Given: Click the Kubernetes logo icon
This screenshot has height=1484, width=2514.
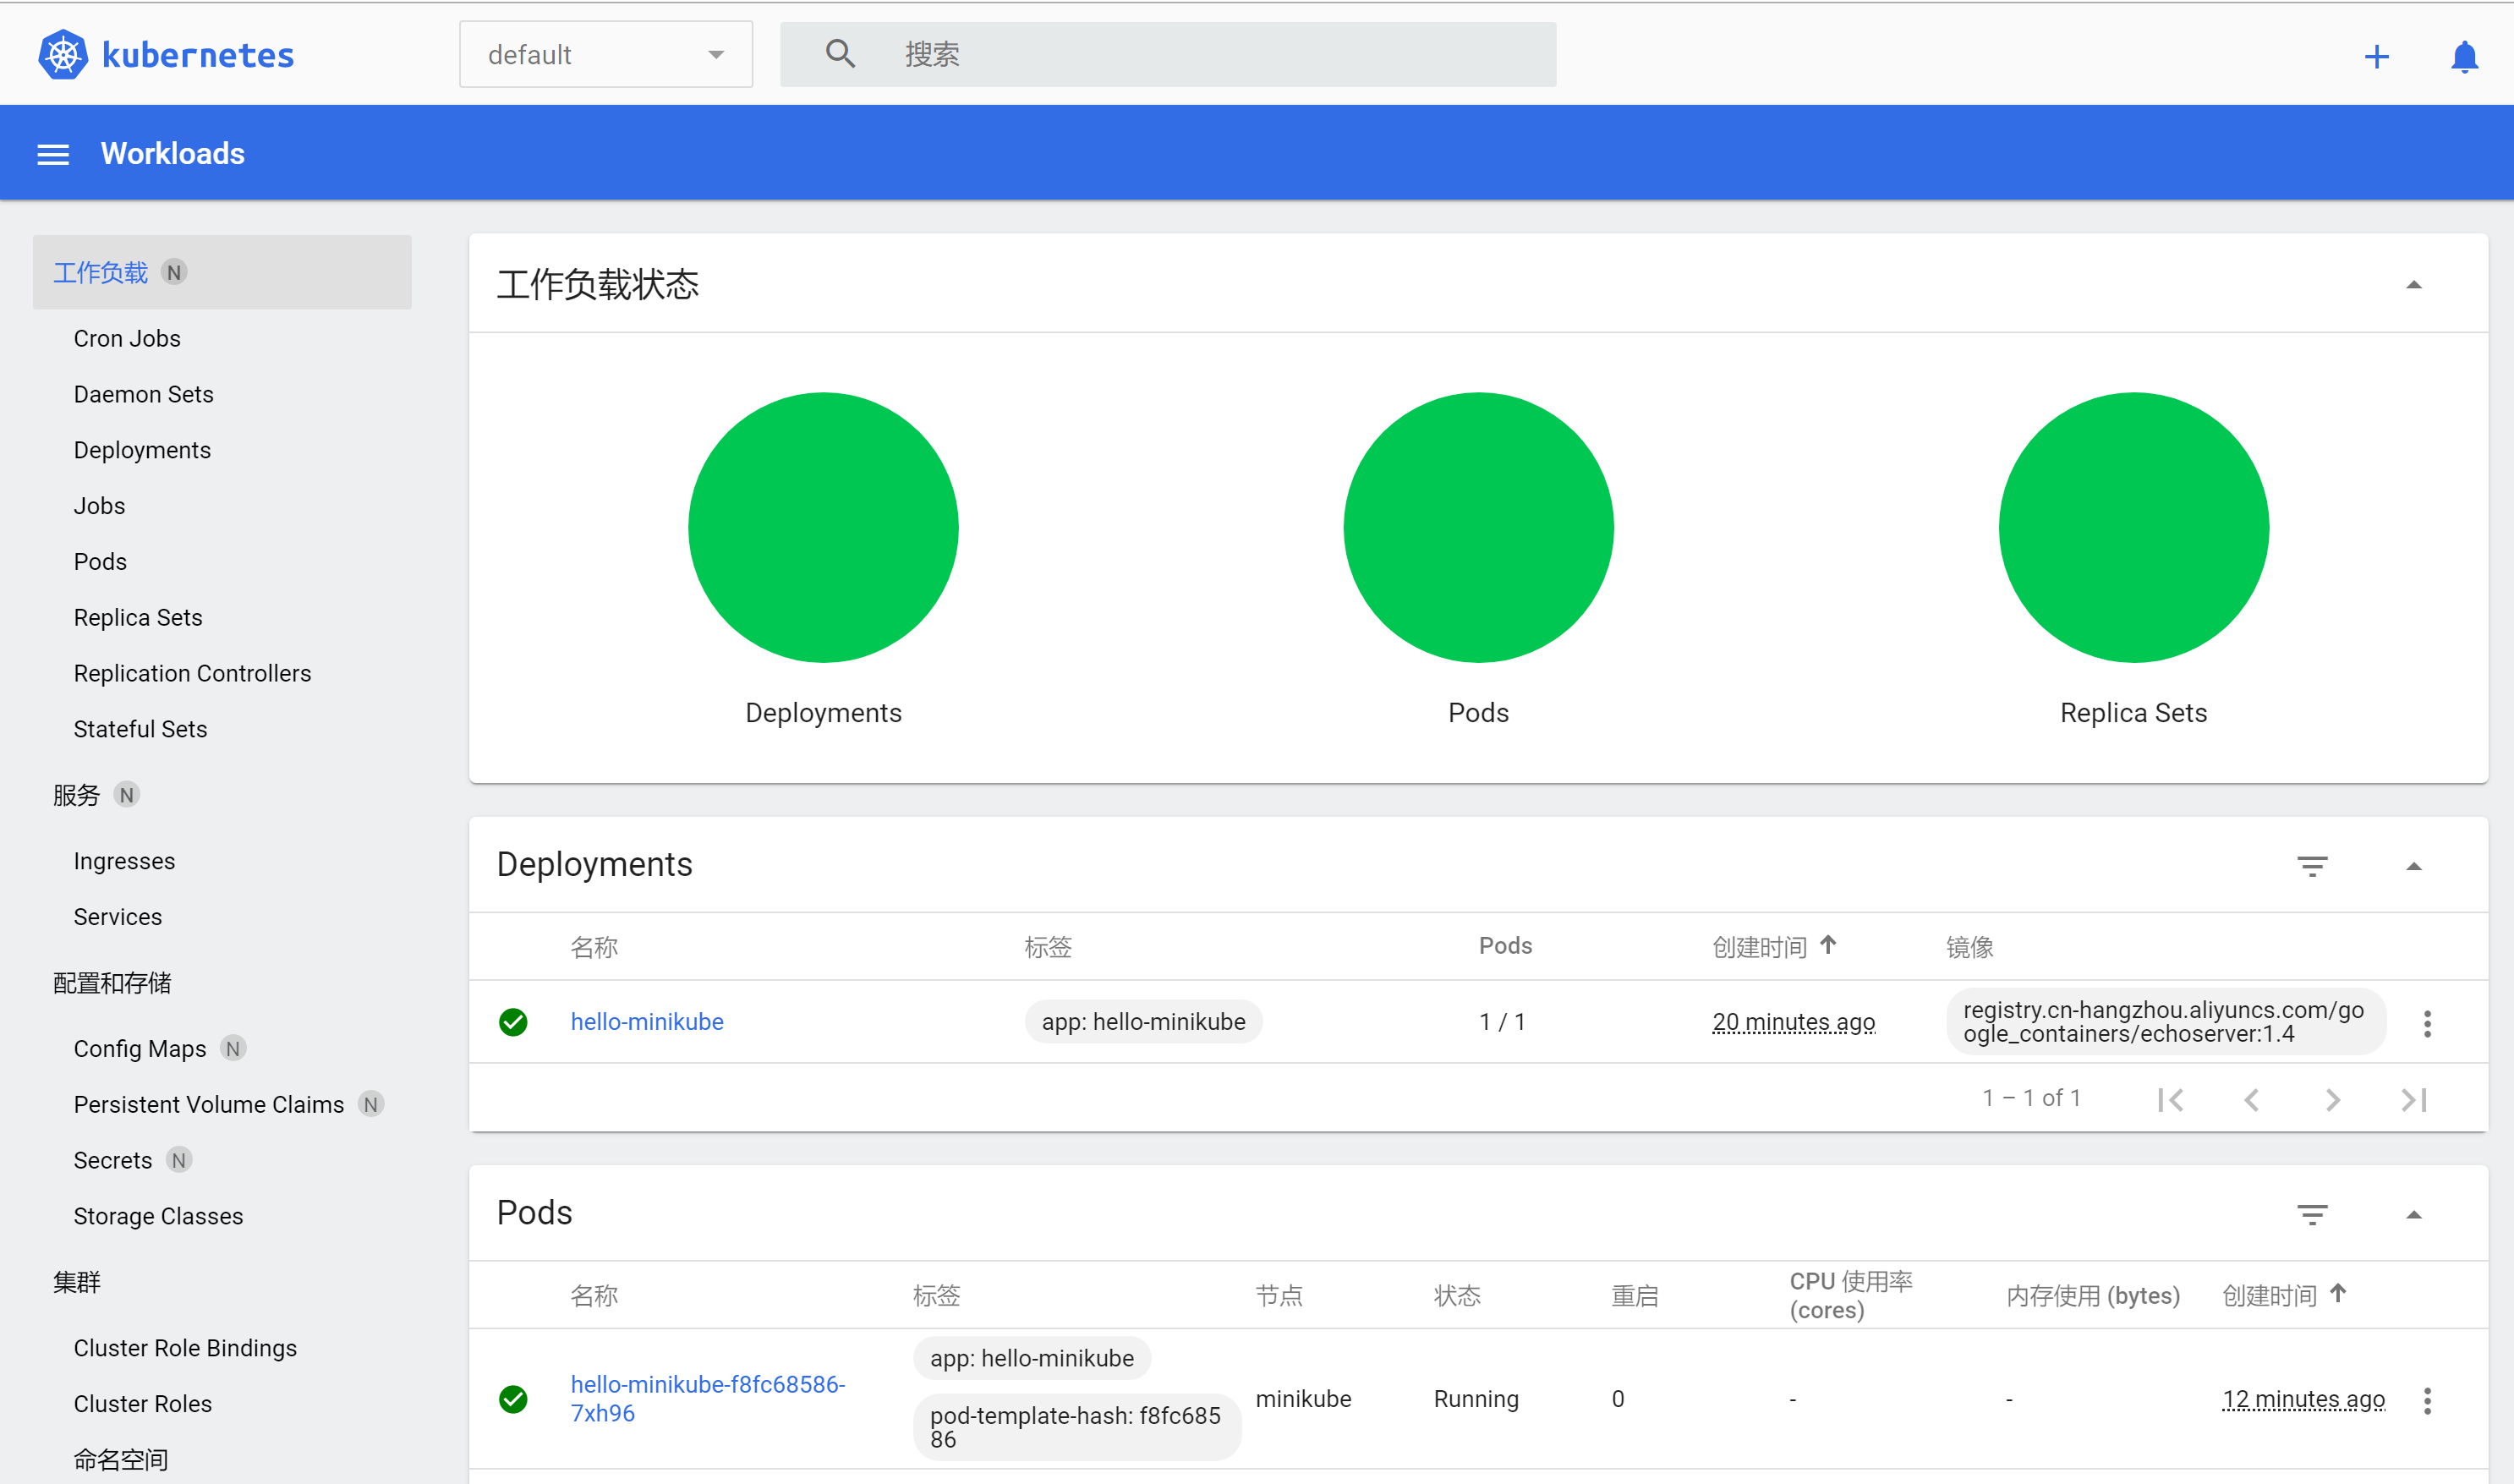Looking at the screenshot, I should coord(62,54).
